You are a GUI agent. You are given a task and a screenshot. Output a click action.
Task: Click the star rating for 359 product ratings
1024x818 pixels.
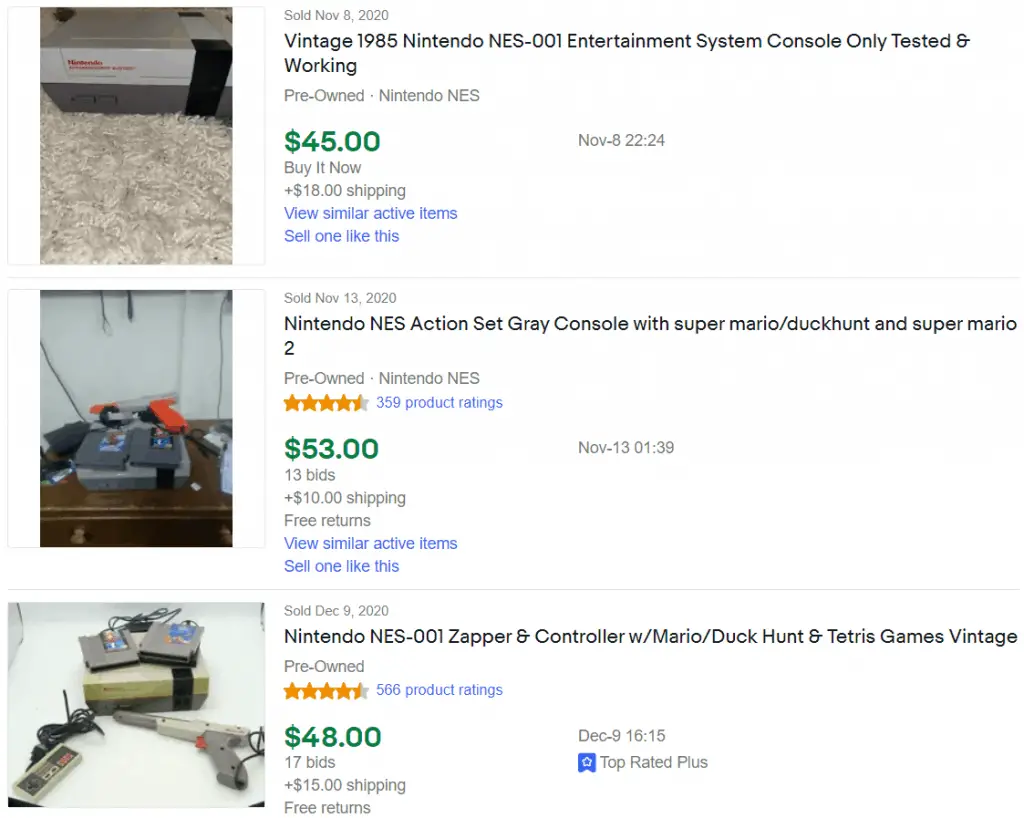point(327,403)
